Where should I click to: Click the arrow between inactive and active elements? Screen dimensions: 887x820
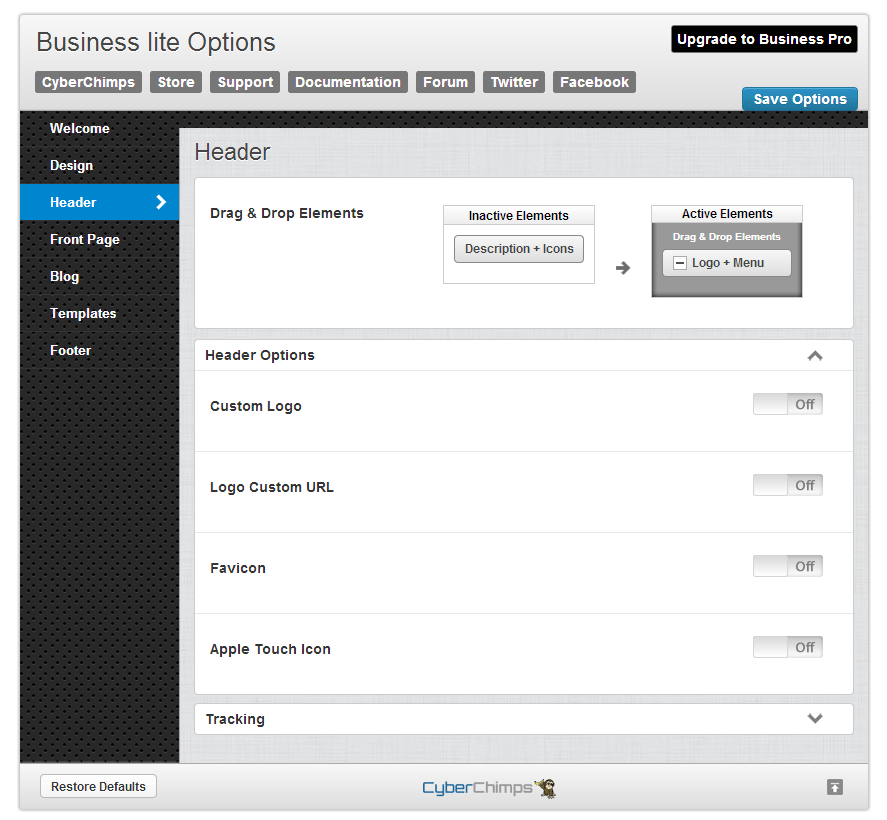tap(622, 267)
